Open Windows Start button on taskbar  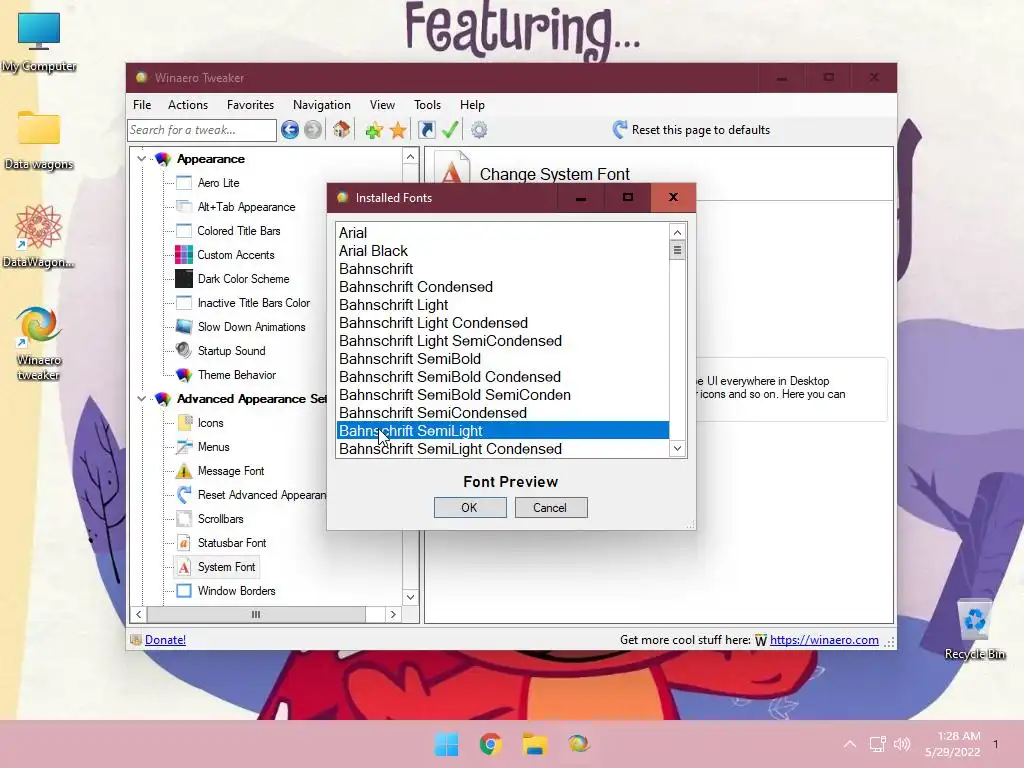point(447,744)
